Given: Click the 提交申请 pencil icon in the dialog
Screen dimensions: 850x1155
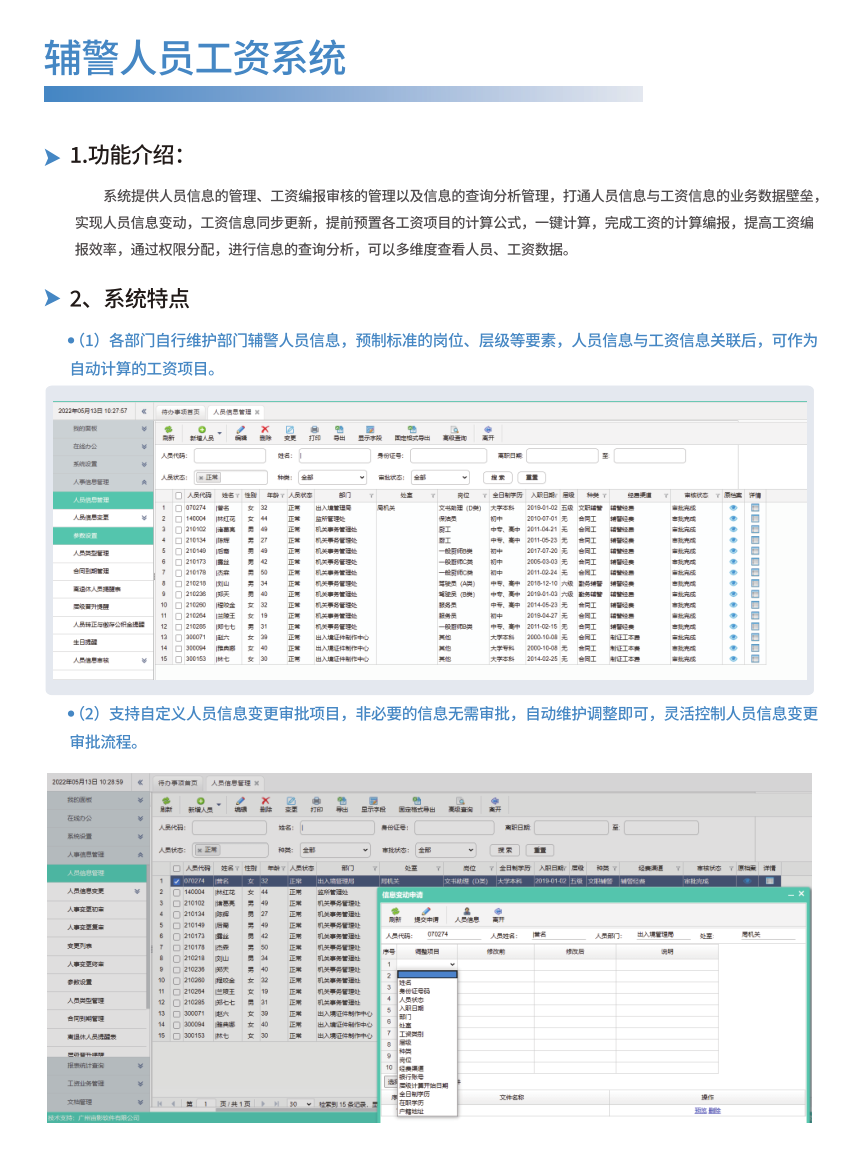Looking at the screenshot, I should point(427,911).
